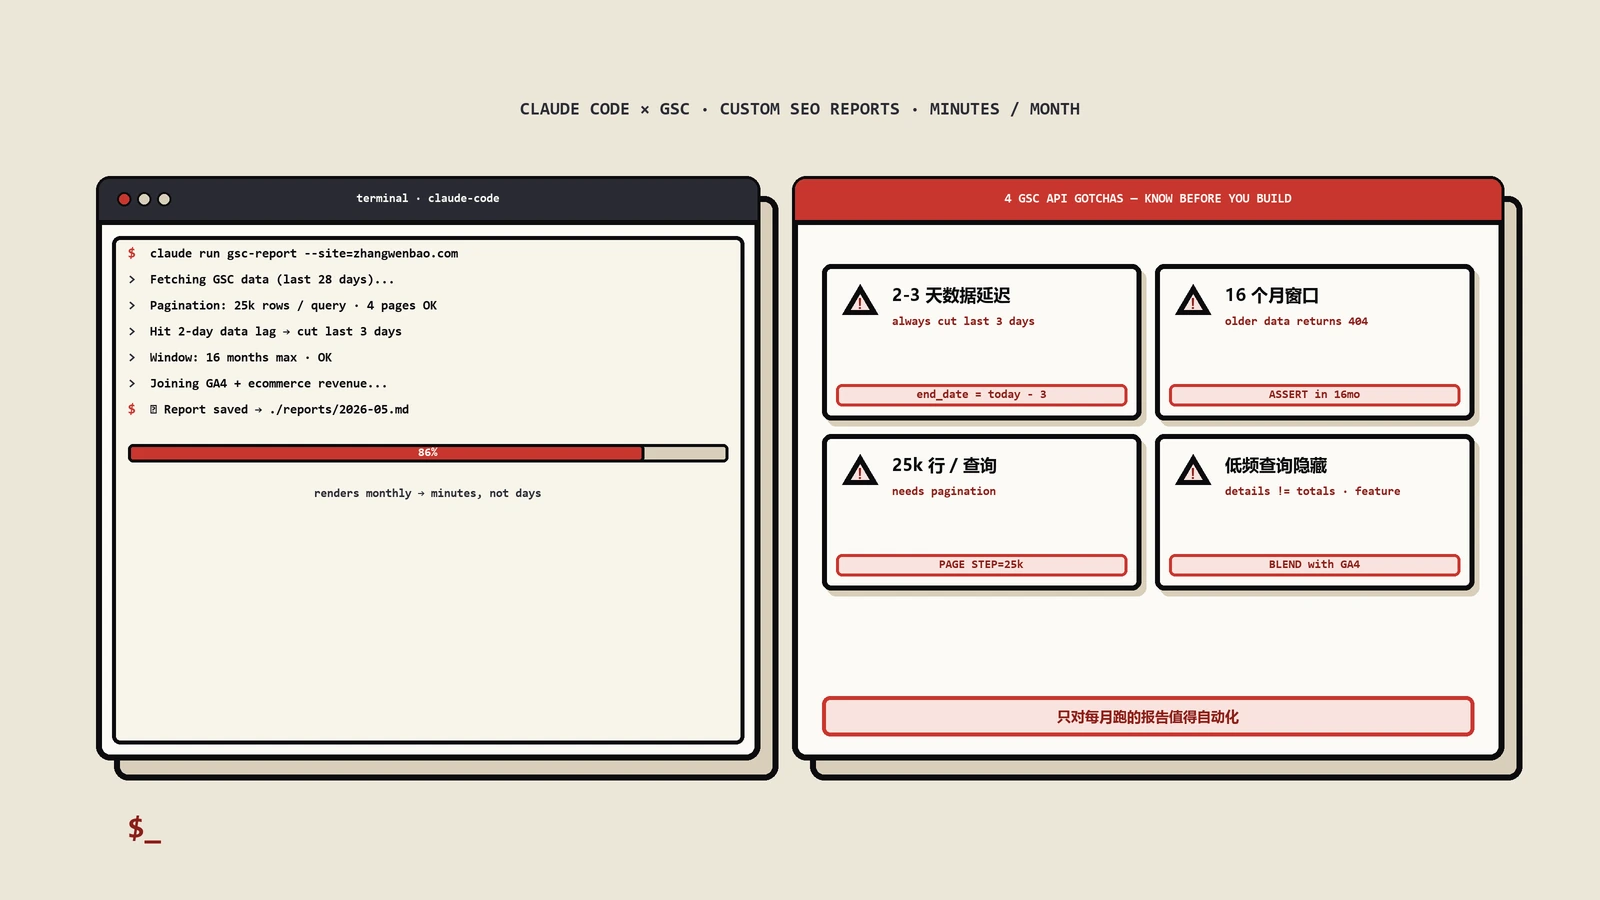The image size is (1600, 900).
Task: Click the 16 个月窗口 card title
Action: [1272, 295]
